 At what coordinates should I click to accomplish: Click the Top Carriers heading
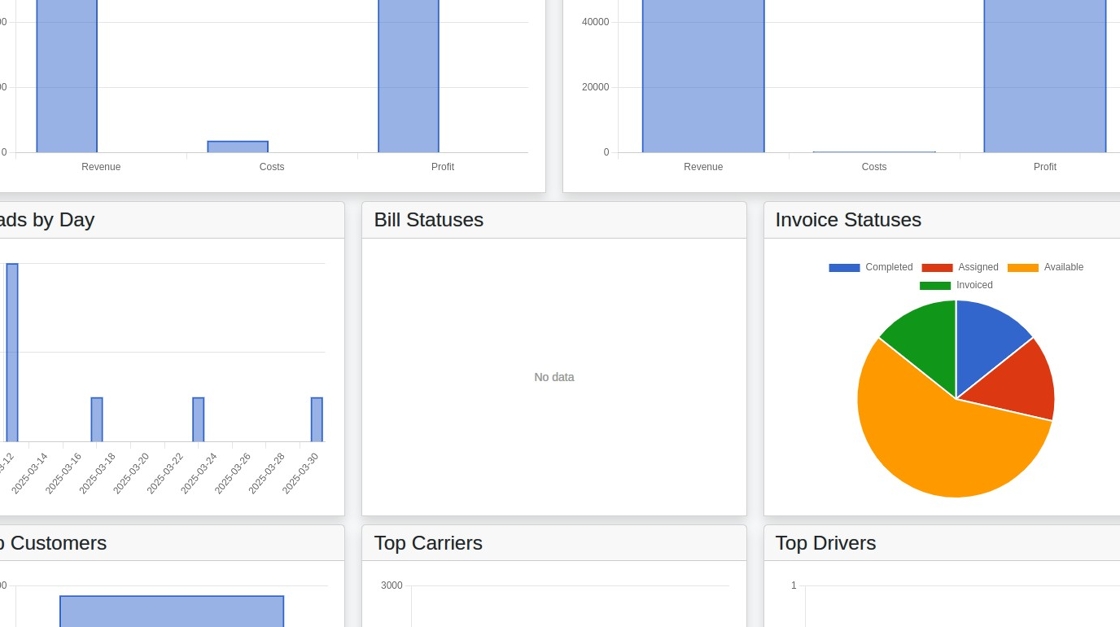428,543
